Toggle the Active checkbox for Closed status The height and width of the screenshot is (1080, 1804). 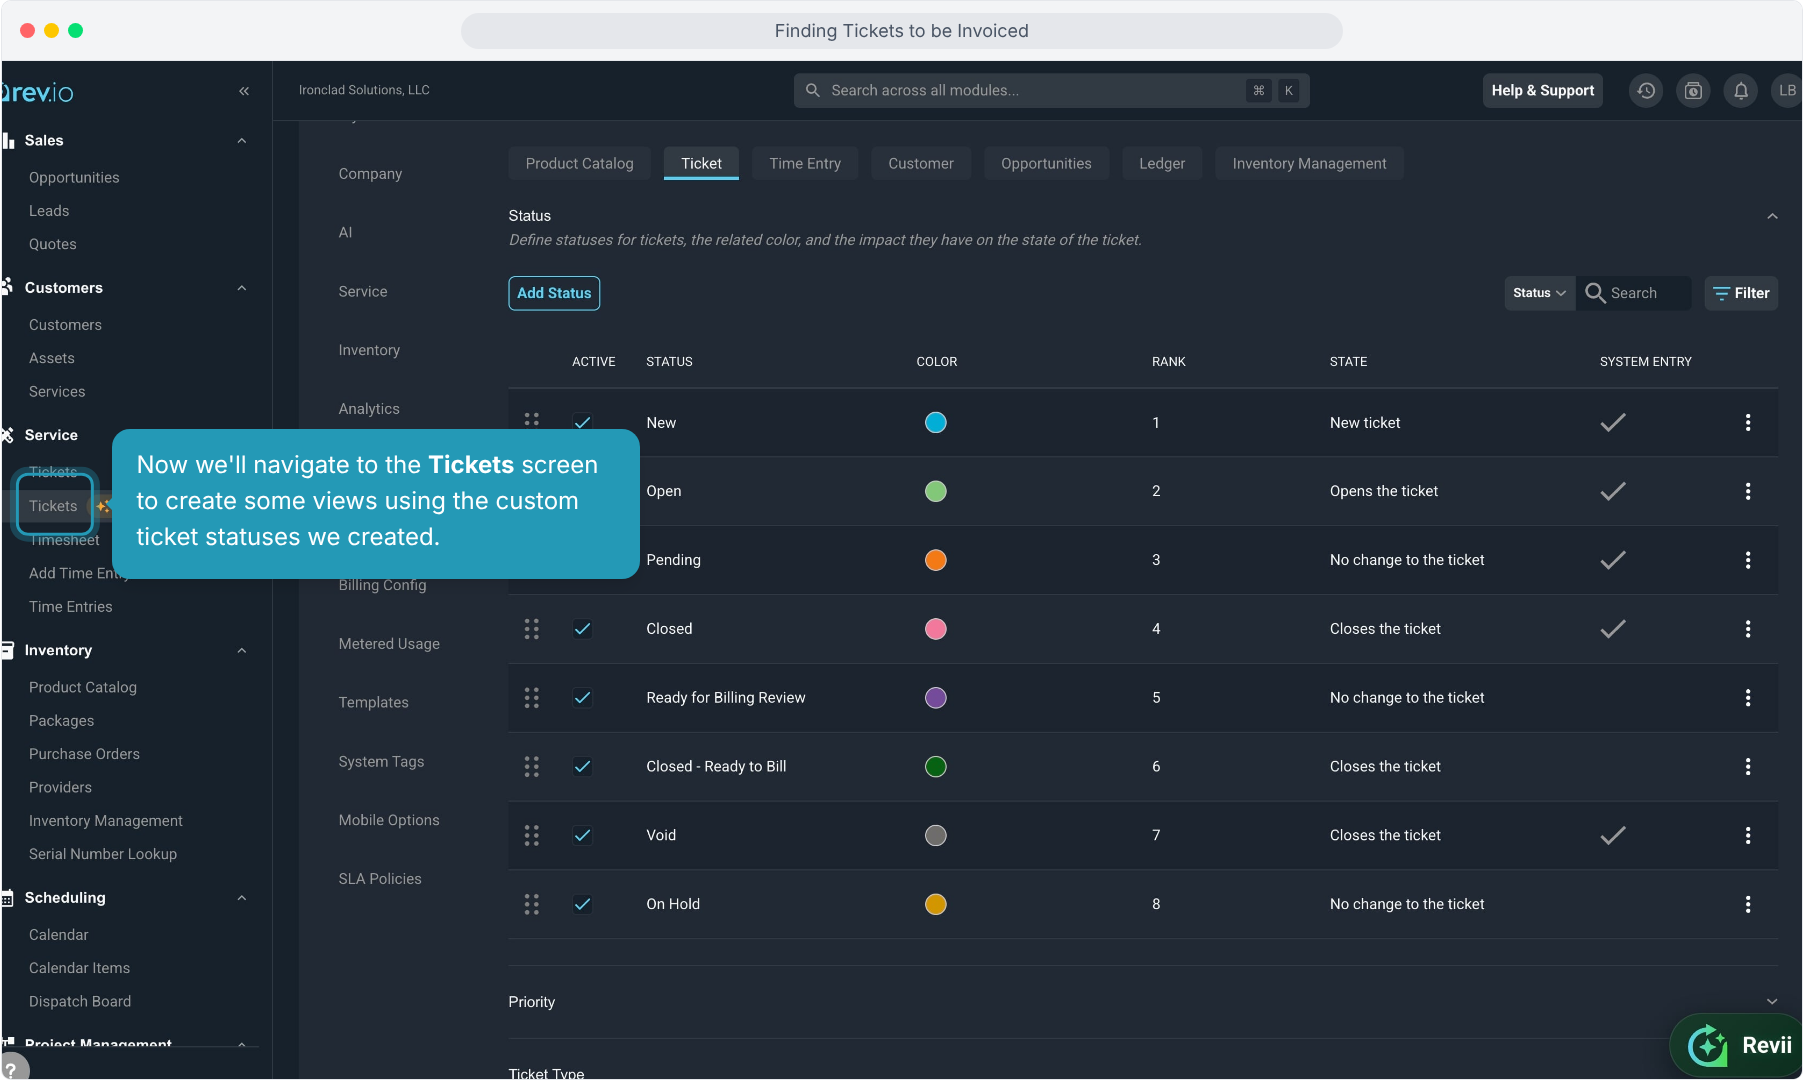(x=582, y=629)
